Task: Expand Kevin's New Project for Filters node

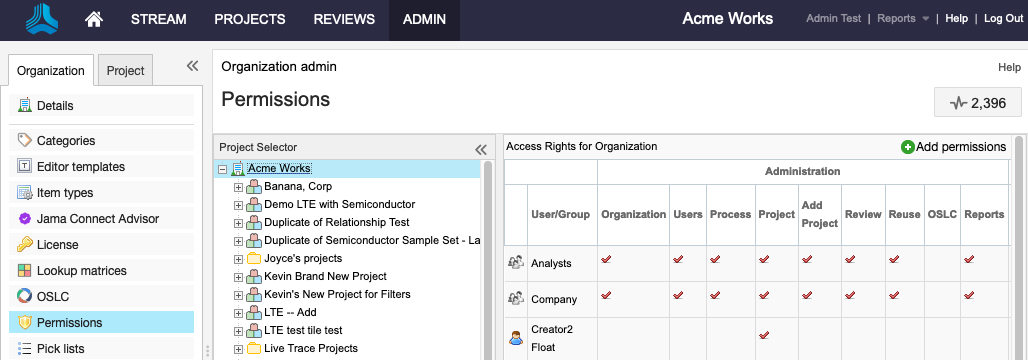Action: tap(239, 295)
